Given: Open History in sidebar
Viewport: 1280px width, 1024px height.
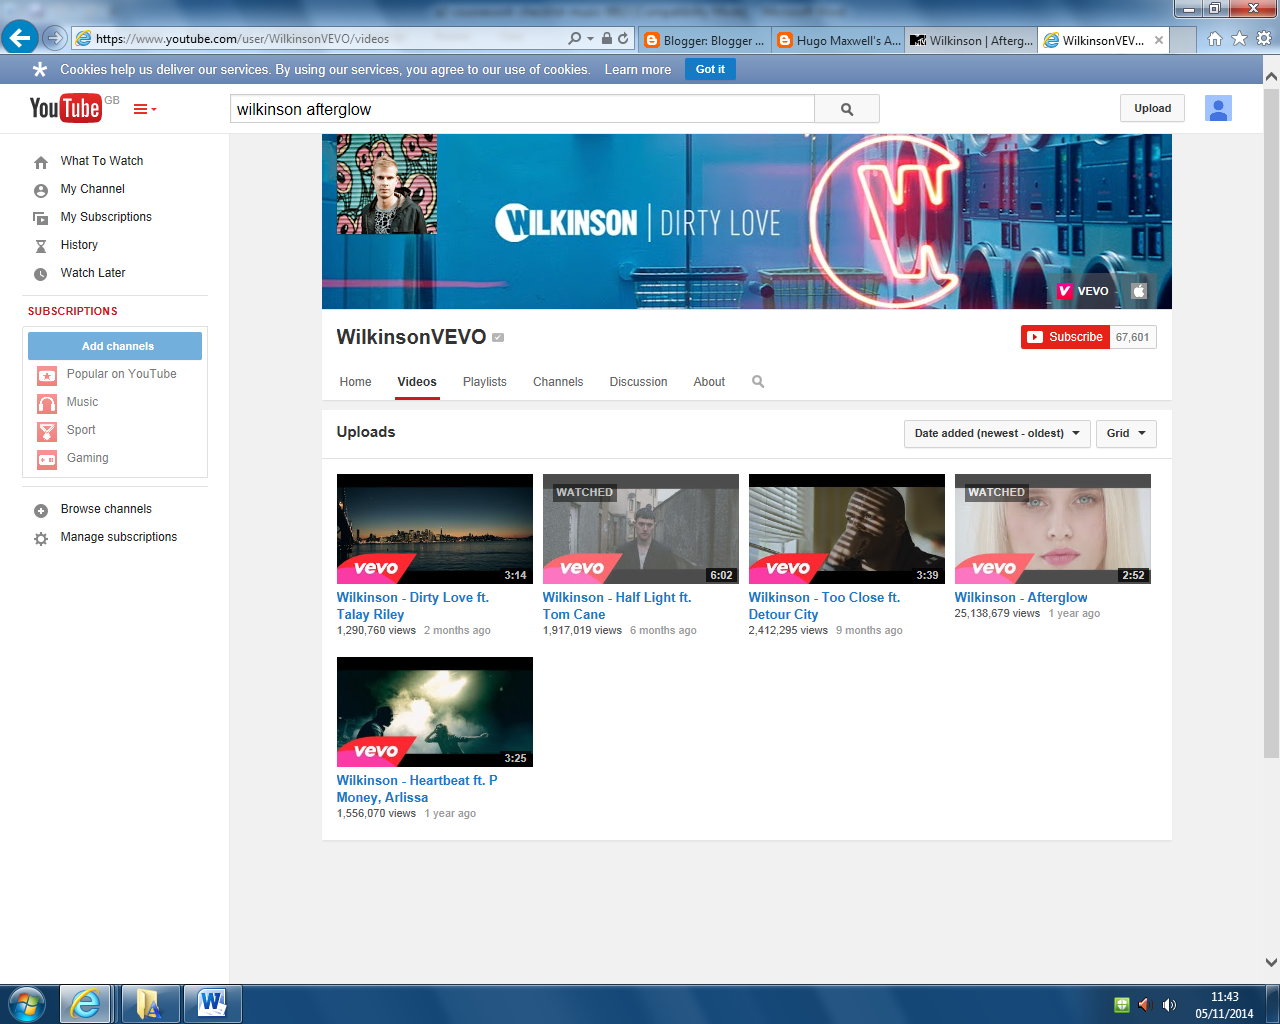Looking at the screenshot, I should click(x=79, y=245).
